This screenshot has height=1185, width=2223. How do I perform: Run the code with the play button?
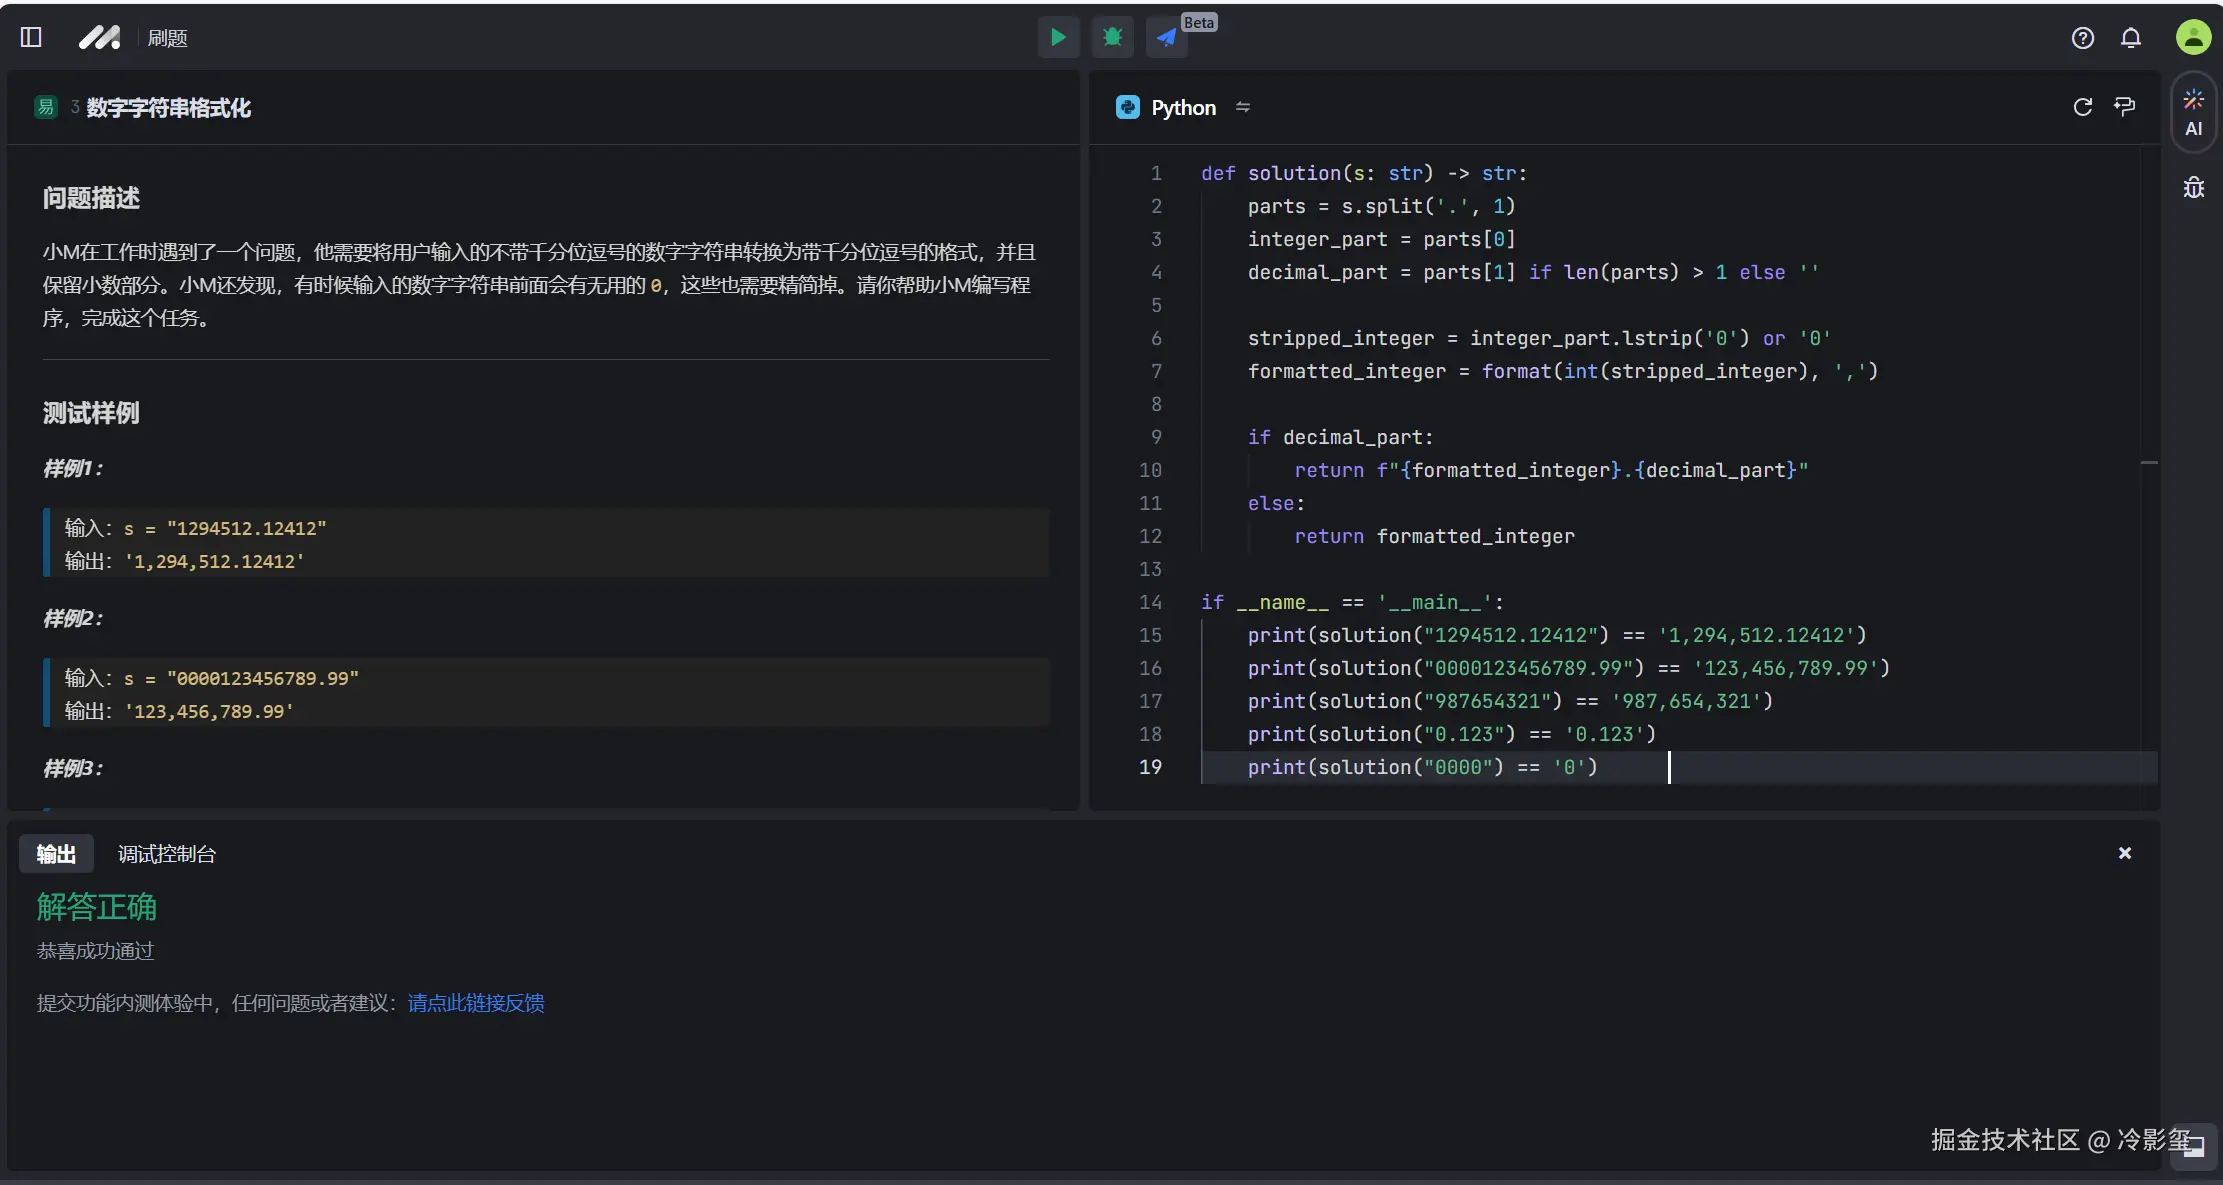click(x=1058, y=38)
